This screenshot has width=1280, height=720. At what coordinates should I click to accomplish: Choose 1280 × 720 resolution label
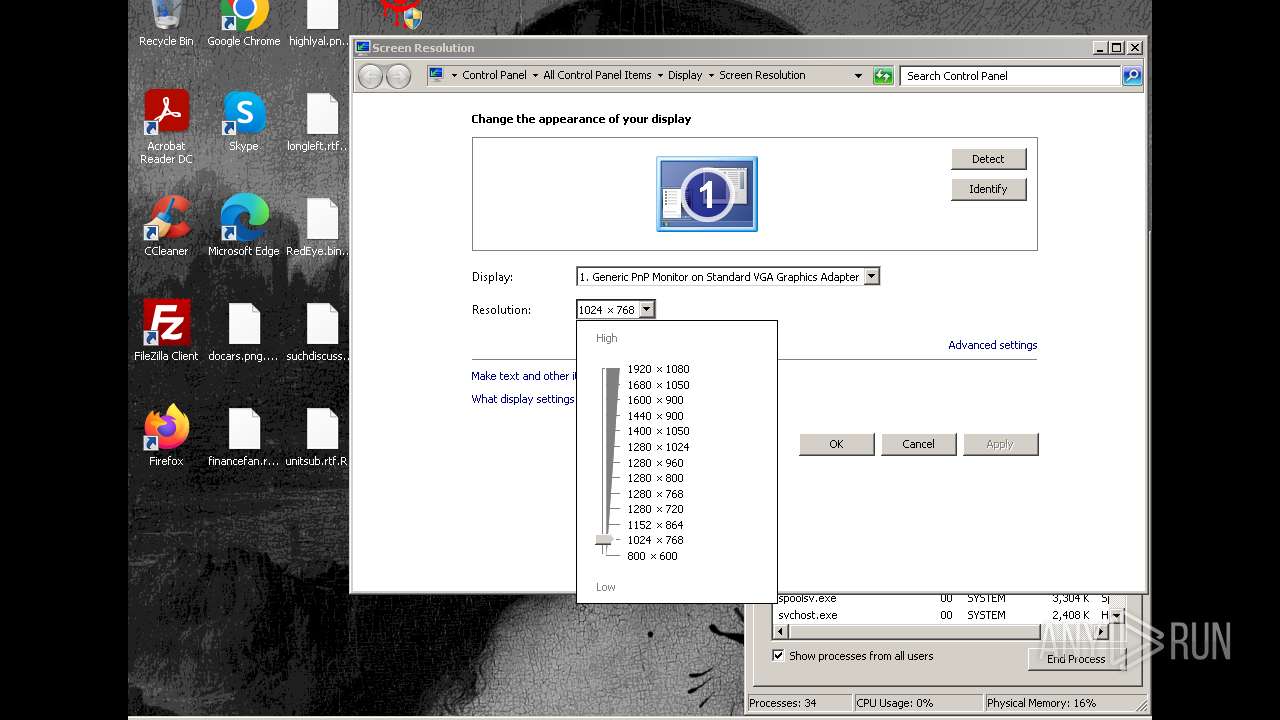tap(655, 509)
